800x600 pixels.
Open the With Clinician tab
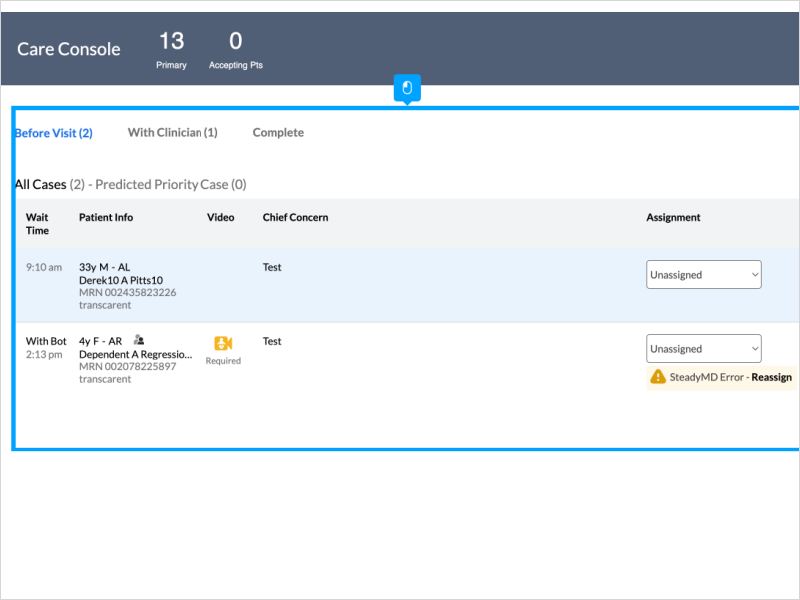pyautogui.click(x=172, y=132)
